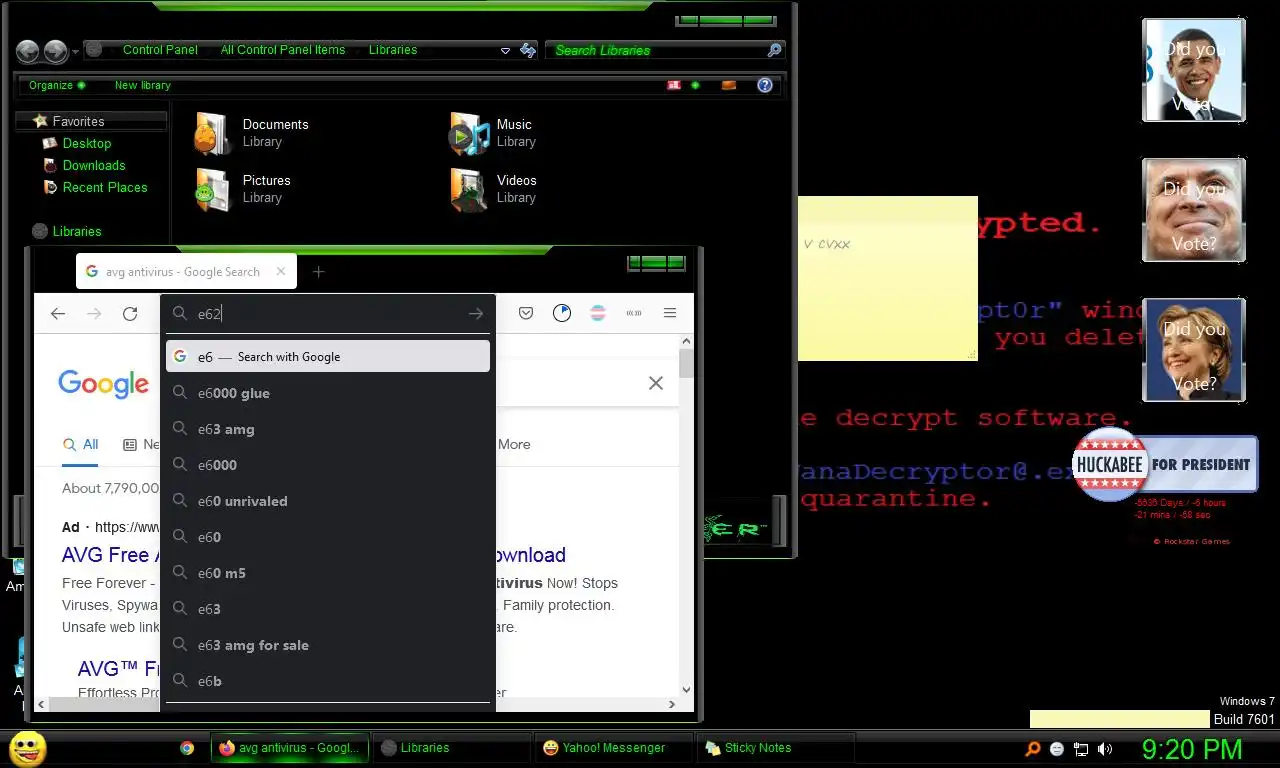Select All Control Panel Items breadcrumb
This screenshot has height=768, width=1280.
coord(283,50)
